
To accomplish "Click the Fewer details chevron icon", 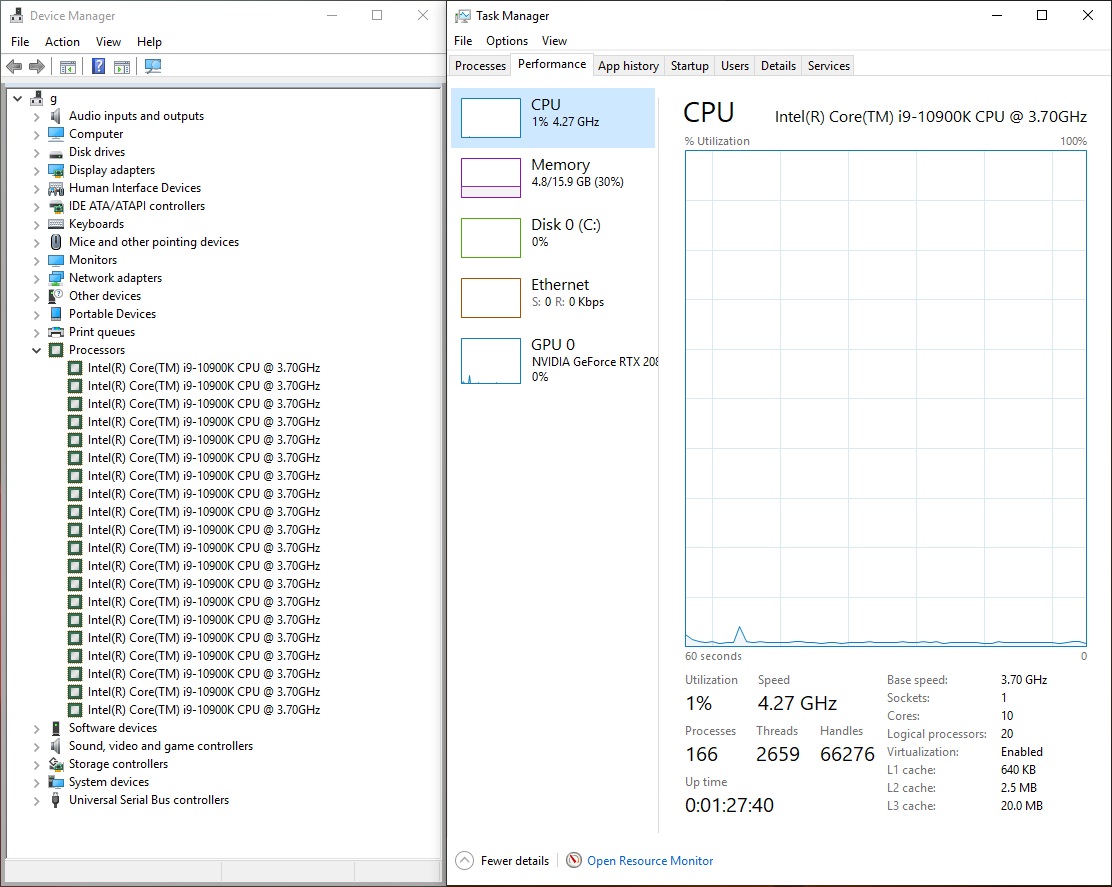I will pyautogui.click(x=464, y=860).
